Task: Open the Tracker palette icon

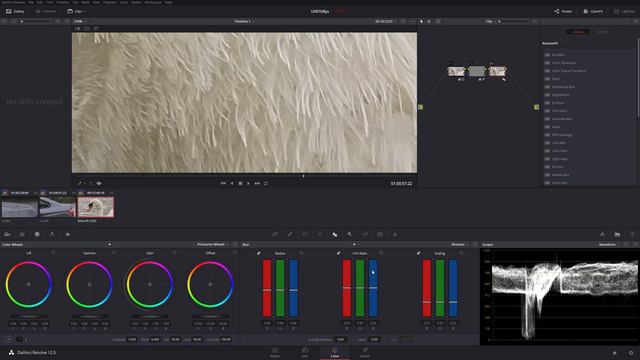Action: tap(320, 234)
